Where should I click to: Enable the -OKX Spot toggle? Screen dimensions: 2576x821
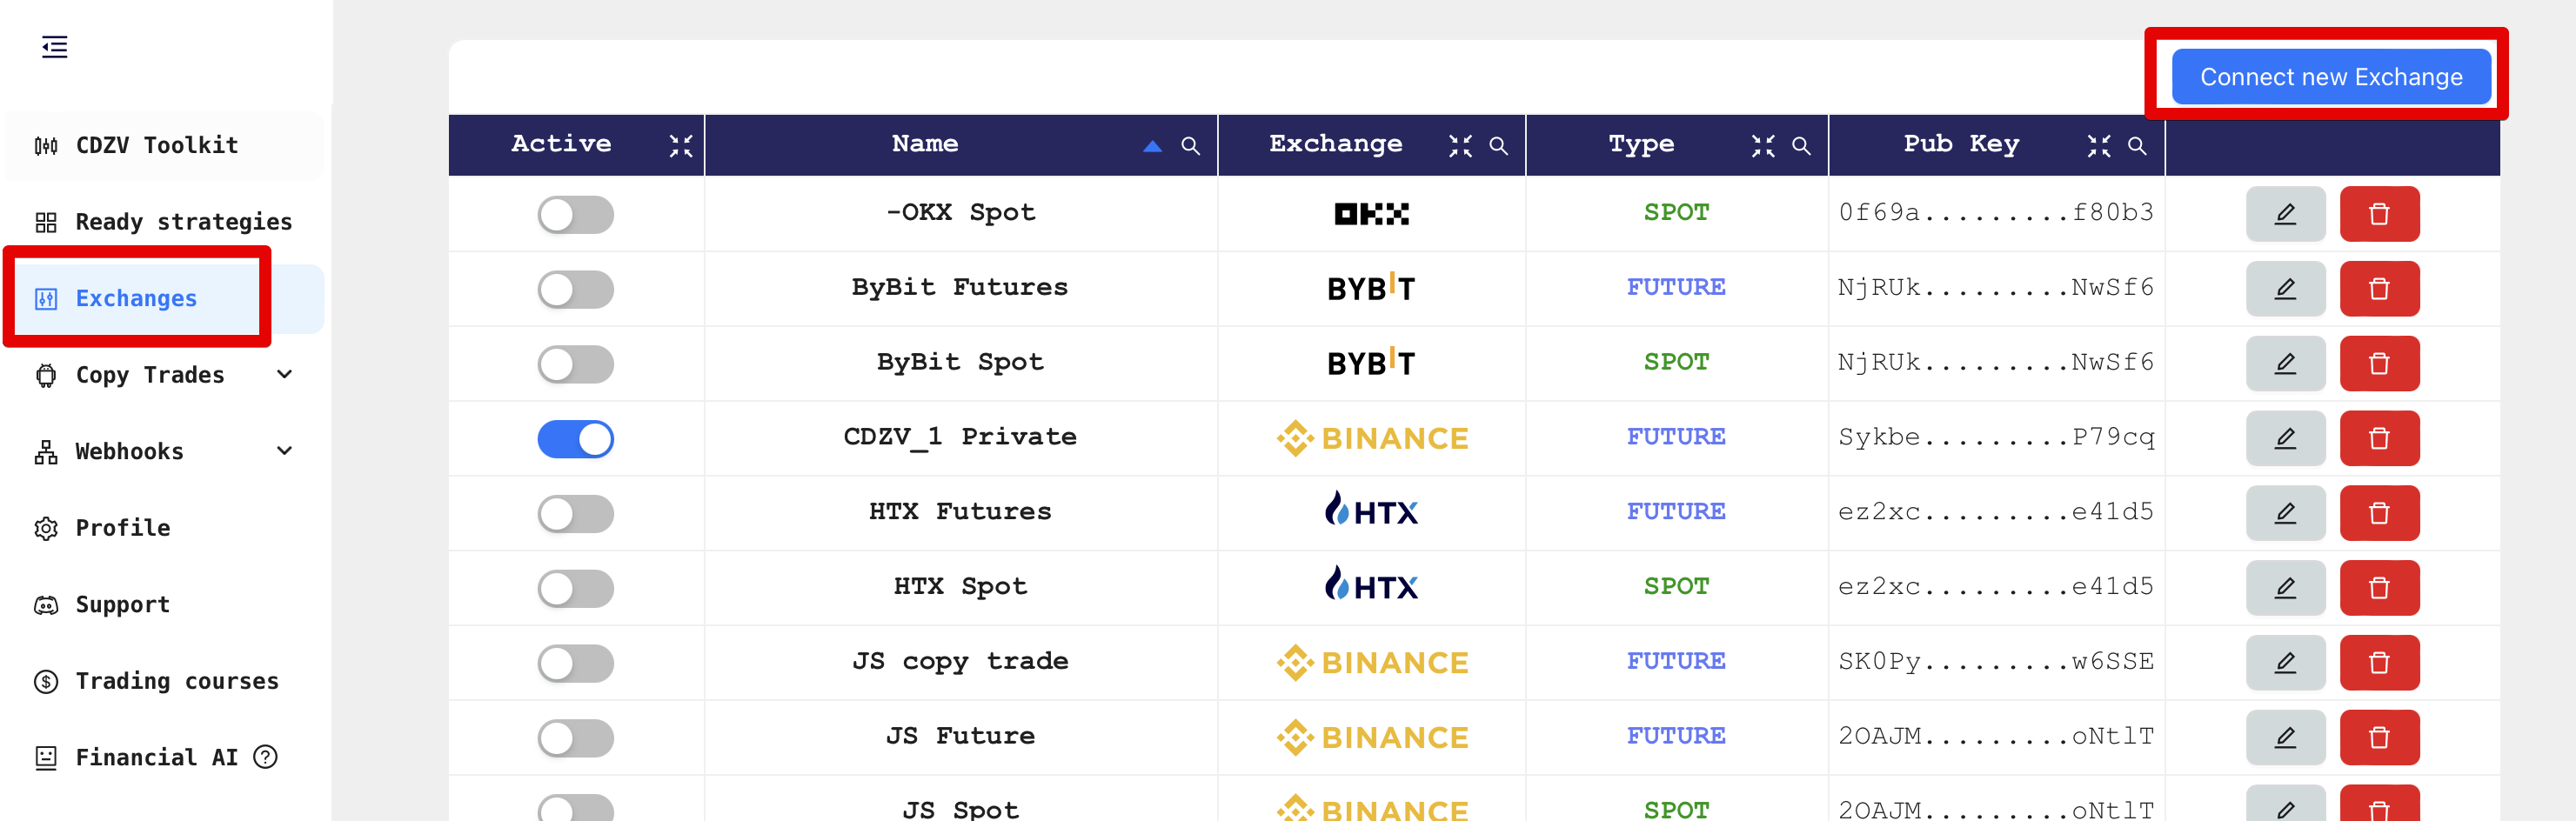[x=575, y=214]
